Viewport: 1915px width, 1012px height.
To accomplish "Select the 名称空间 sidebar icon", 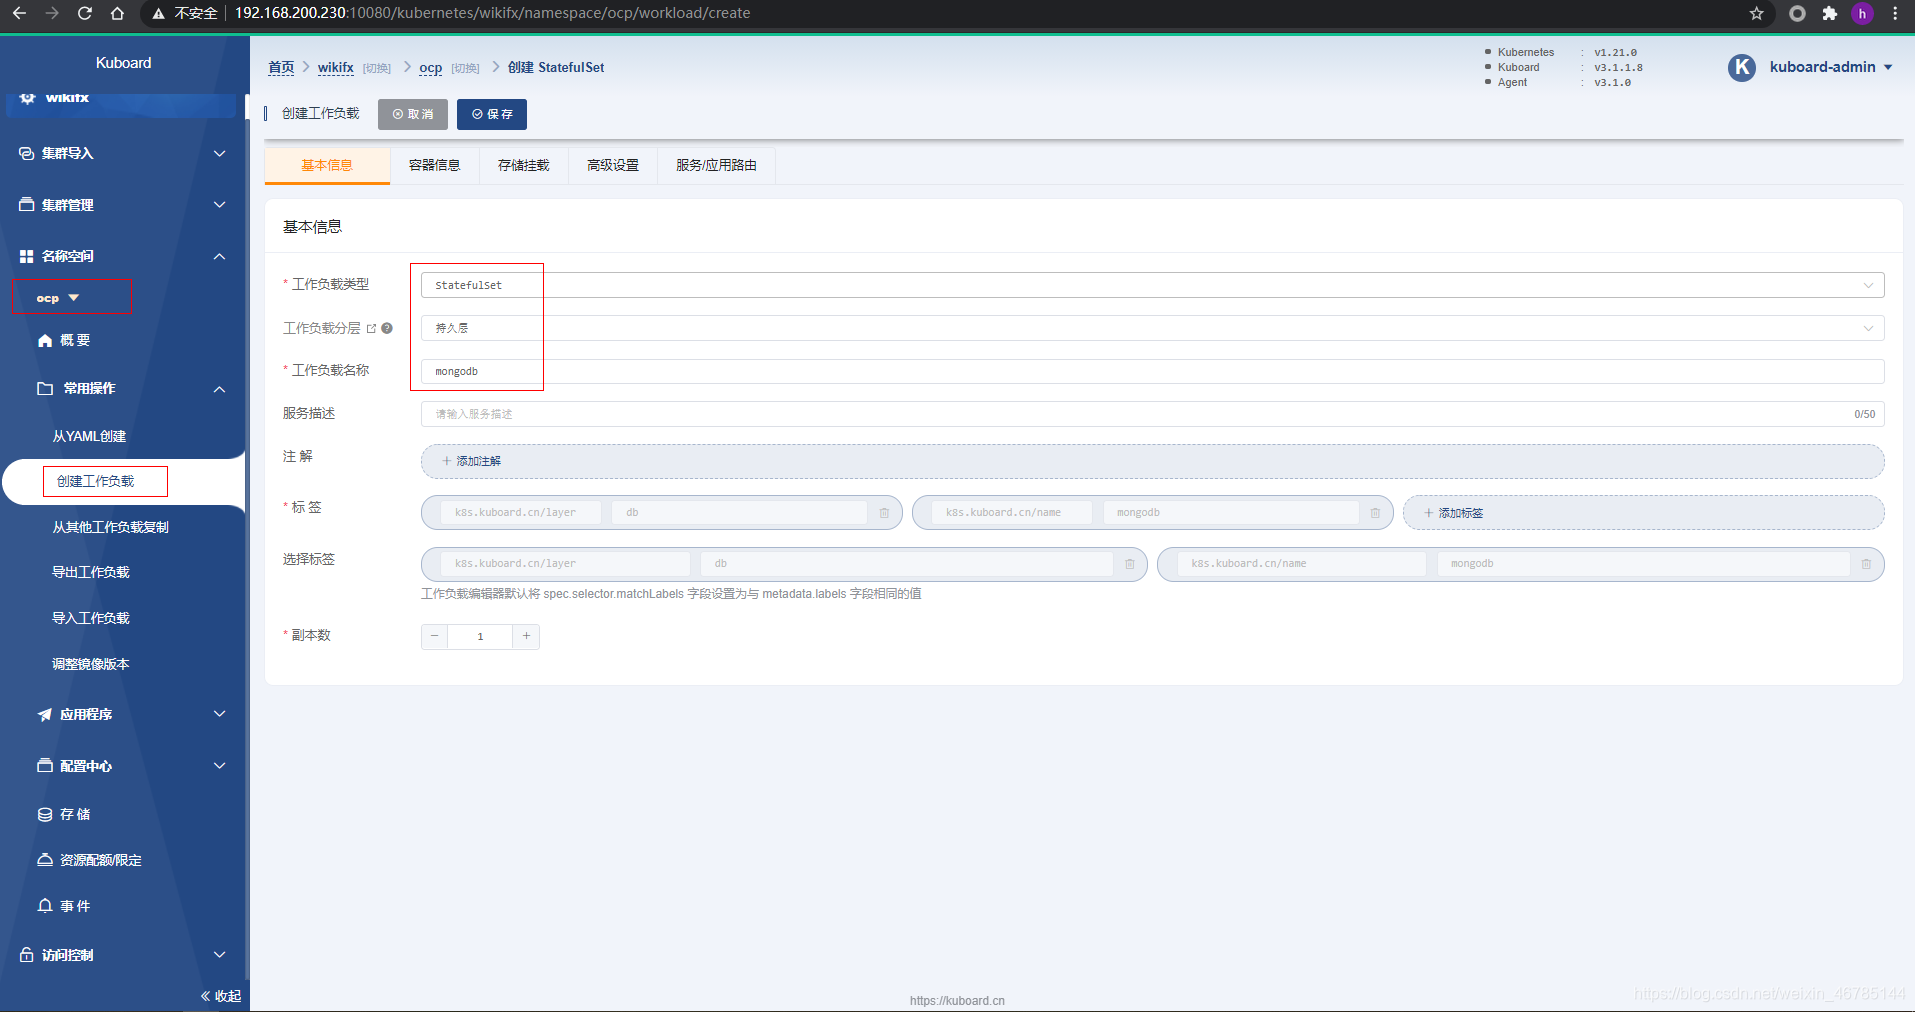I will (x=26, y=256).
